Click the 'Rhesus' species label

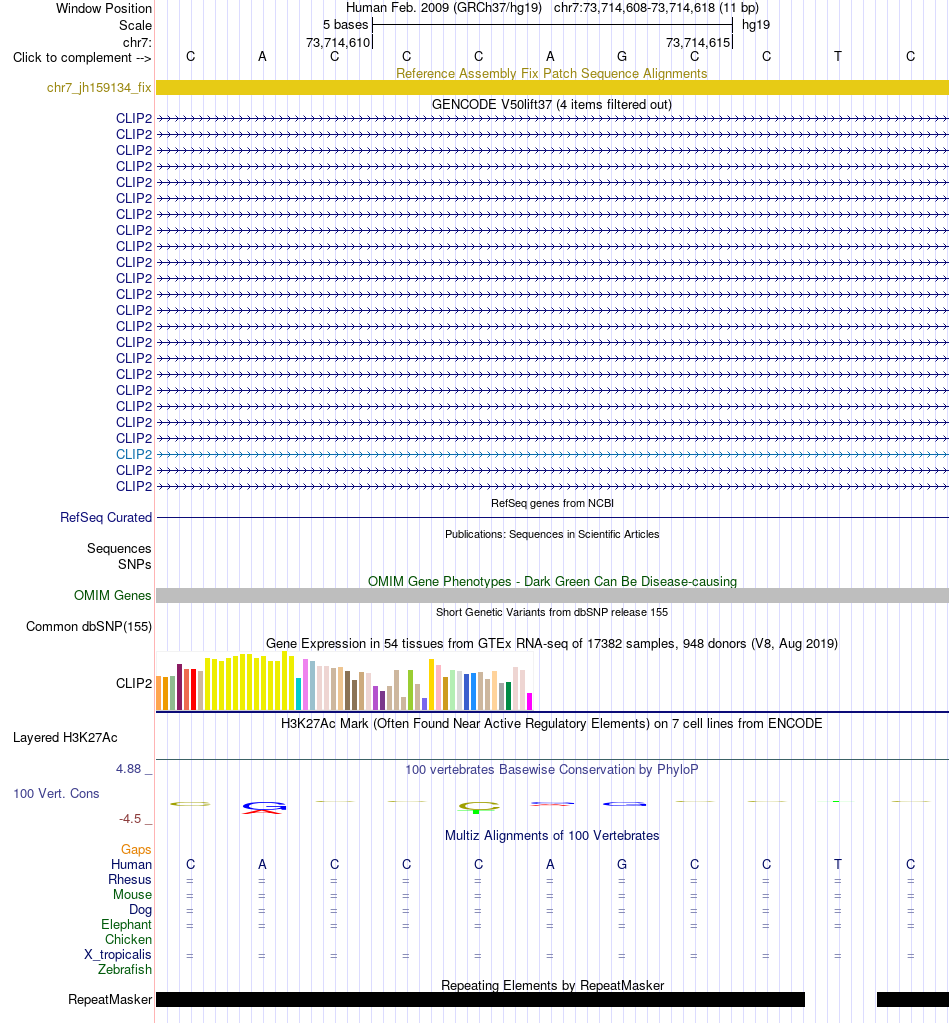tap(130, 879)
